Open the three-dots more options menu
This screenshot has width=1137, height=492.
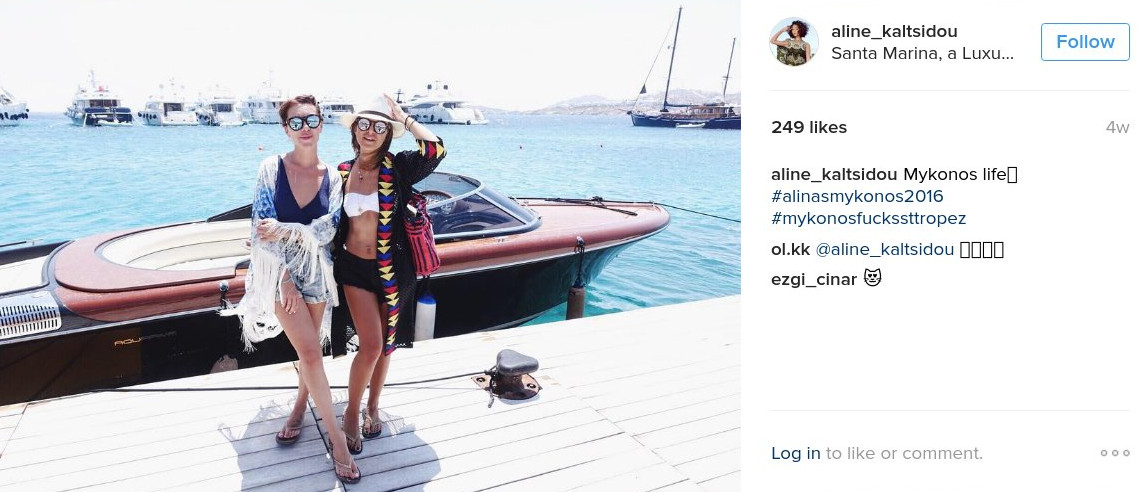click(x=1115, y=453)
